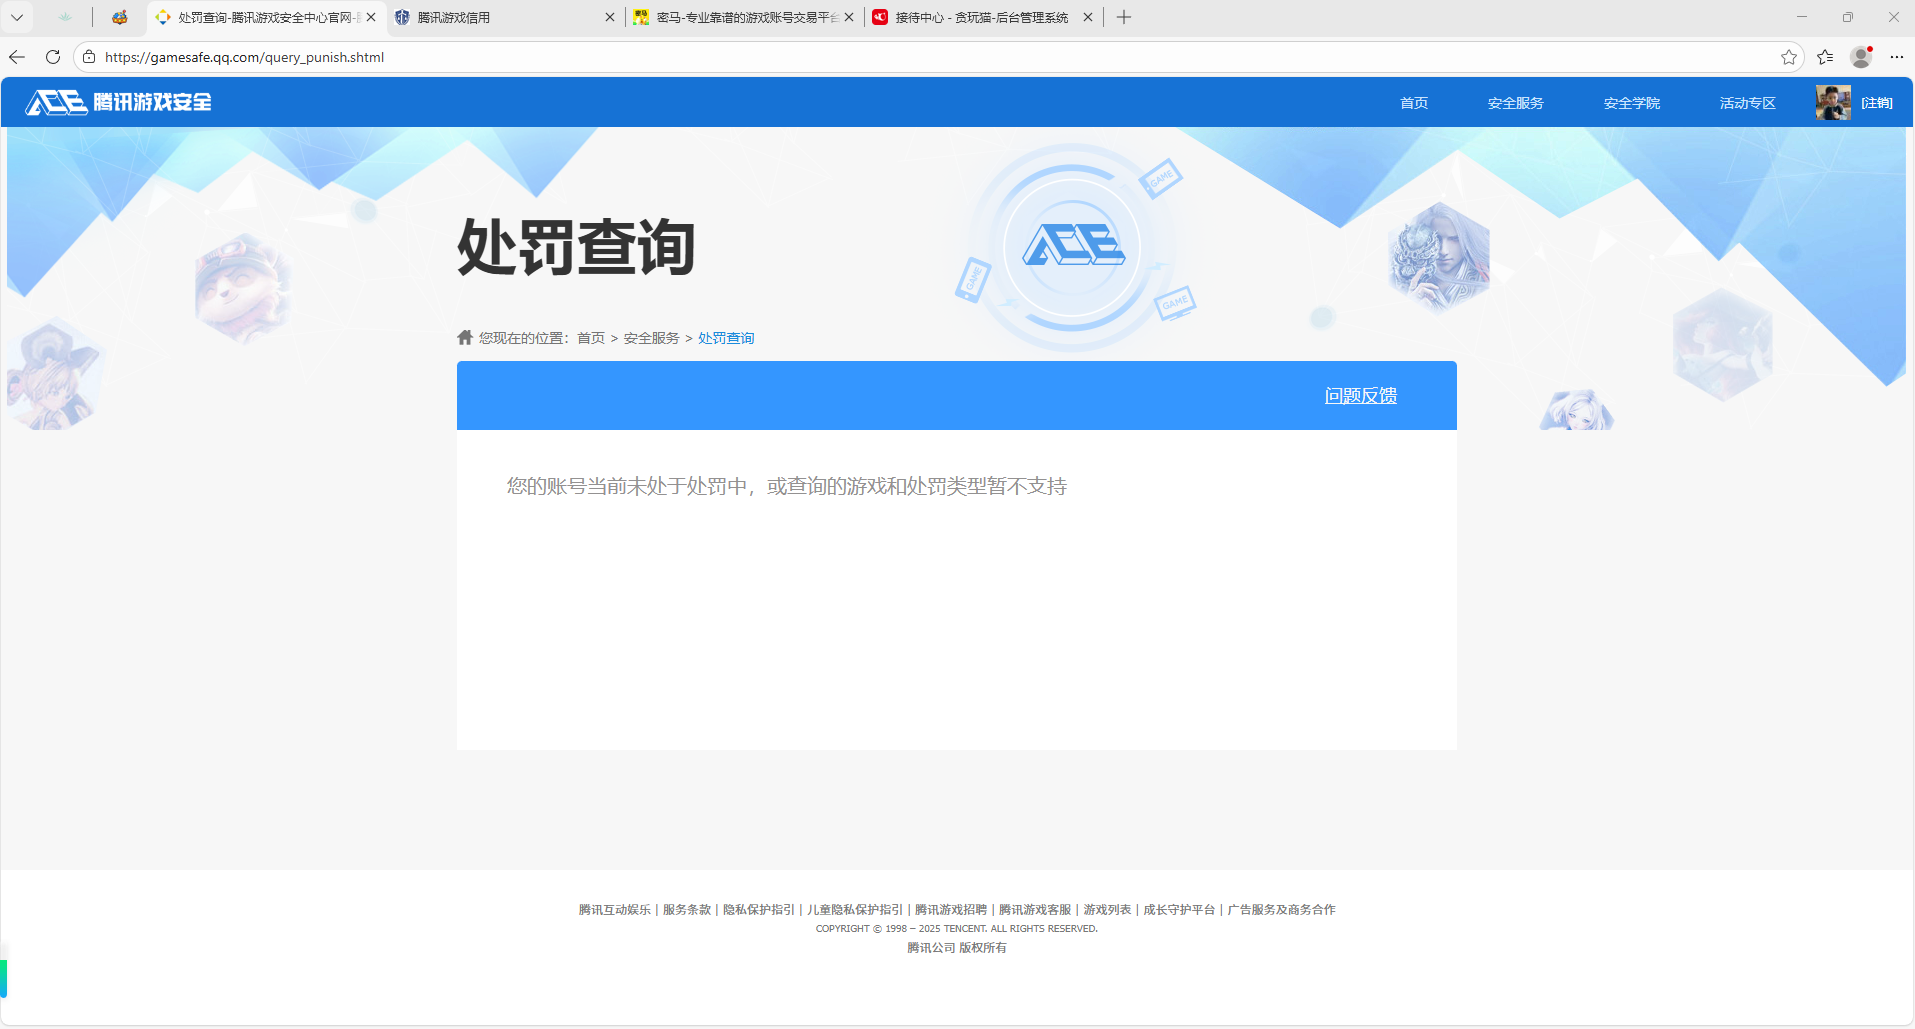Open the 成长守护平台 footer link
The height and width of the screenshot is (1029, 1915).
[1181, 909]
